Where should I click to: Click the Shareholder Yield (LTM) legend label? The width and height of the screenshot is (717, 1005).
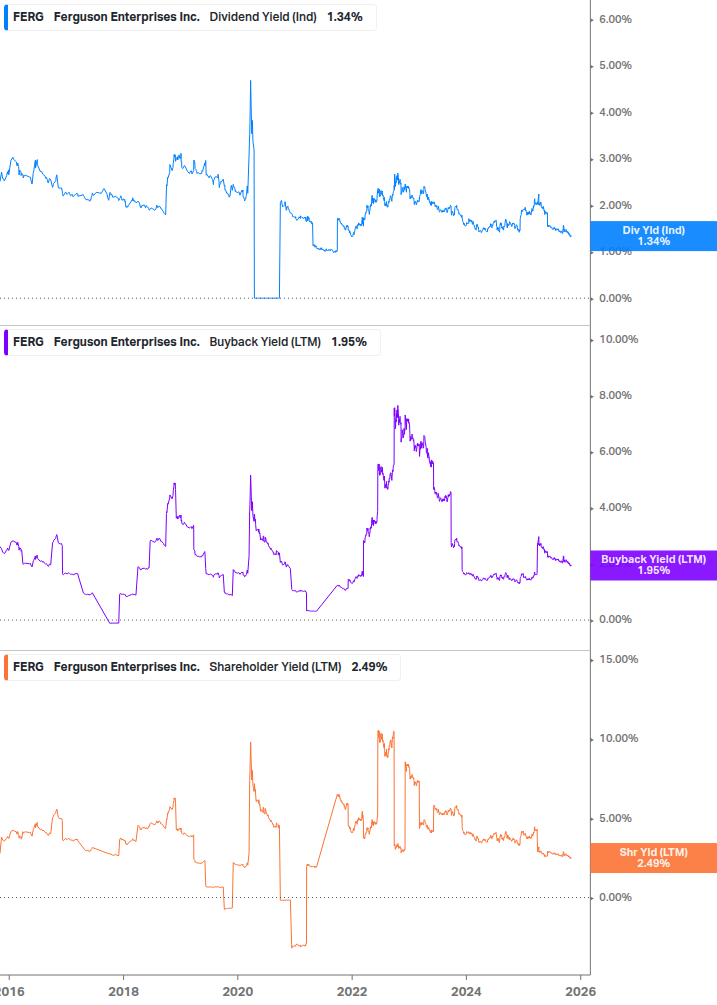pyautogui.click(x=275, y=667)
